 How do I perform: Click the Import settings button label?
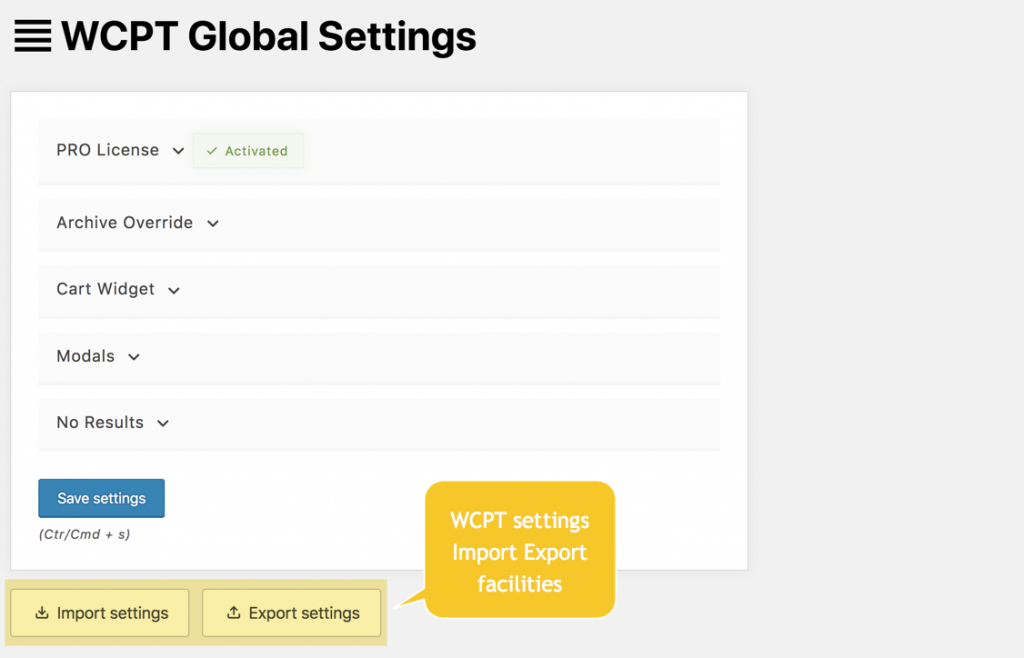tap(112, 613)
